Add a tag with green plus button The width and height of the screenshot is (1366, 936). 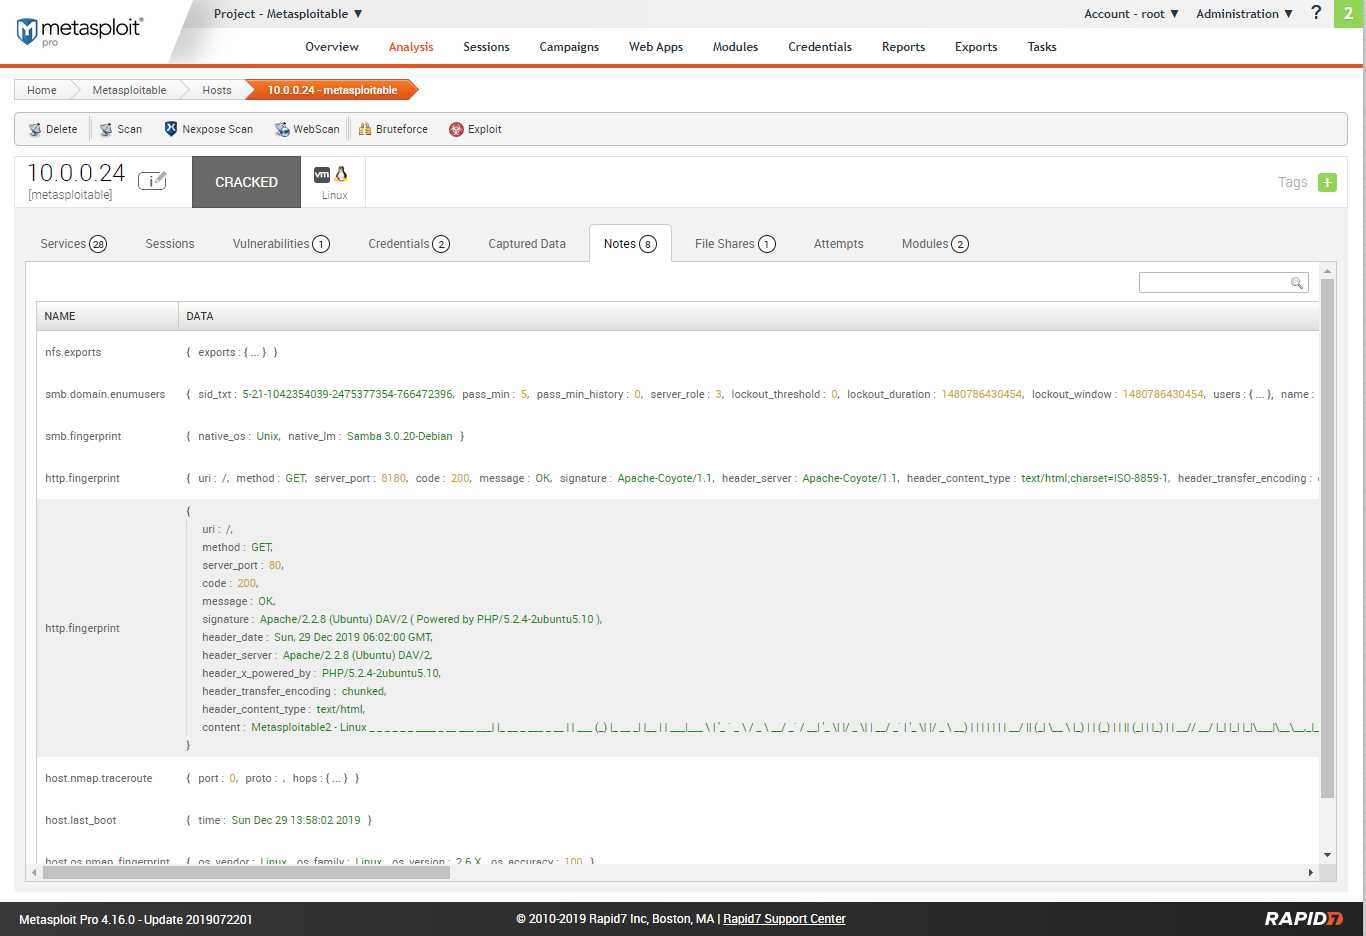tap(1327, 182)
